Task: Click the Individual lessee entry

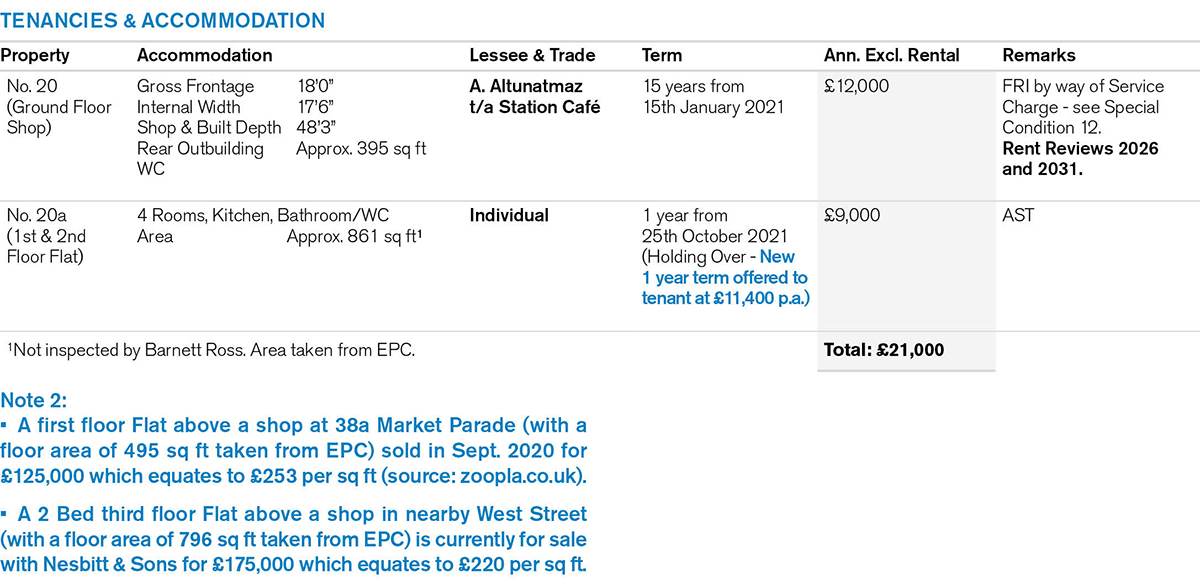Action: point(509,216)
